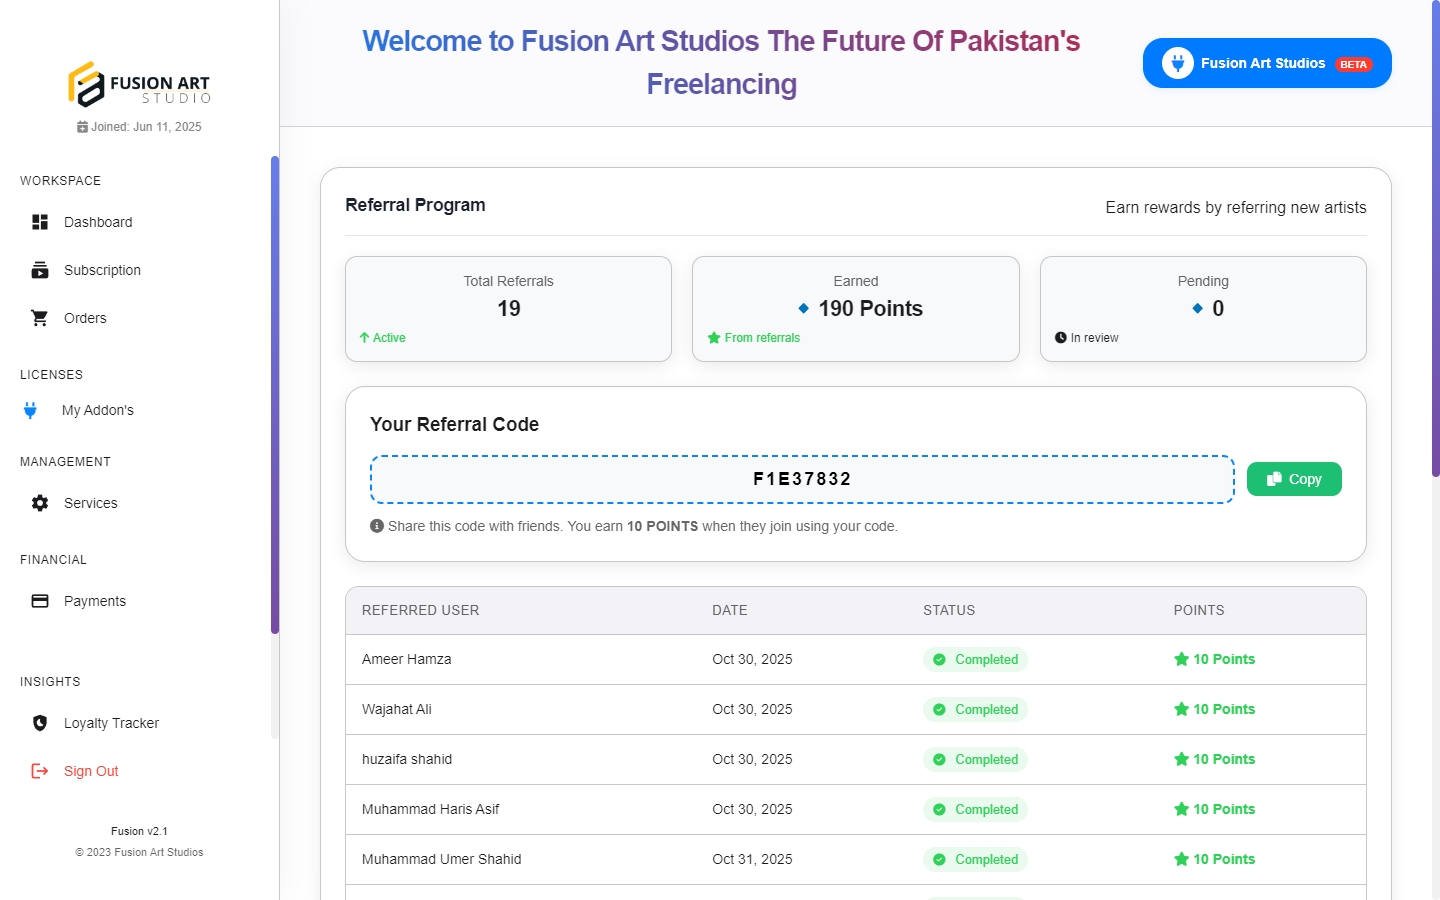The height and width of the screenshot is (900, 1440).
Task: Click the name Muhammad Haris Asif
Action: tap(431, 809)
